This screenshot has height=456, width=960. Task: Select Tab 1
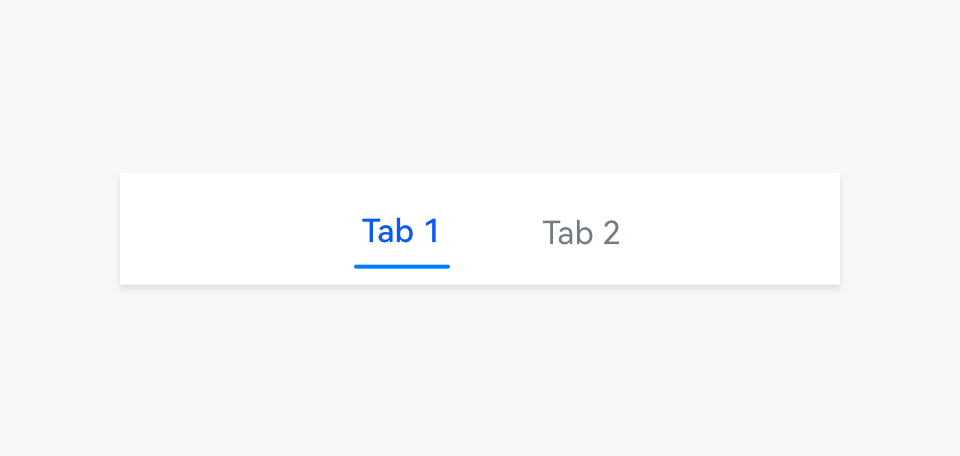pos(401,231)
